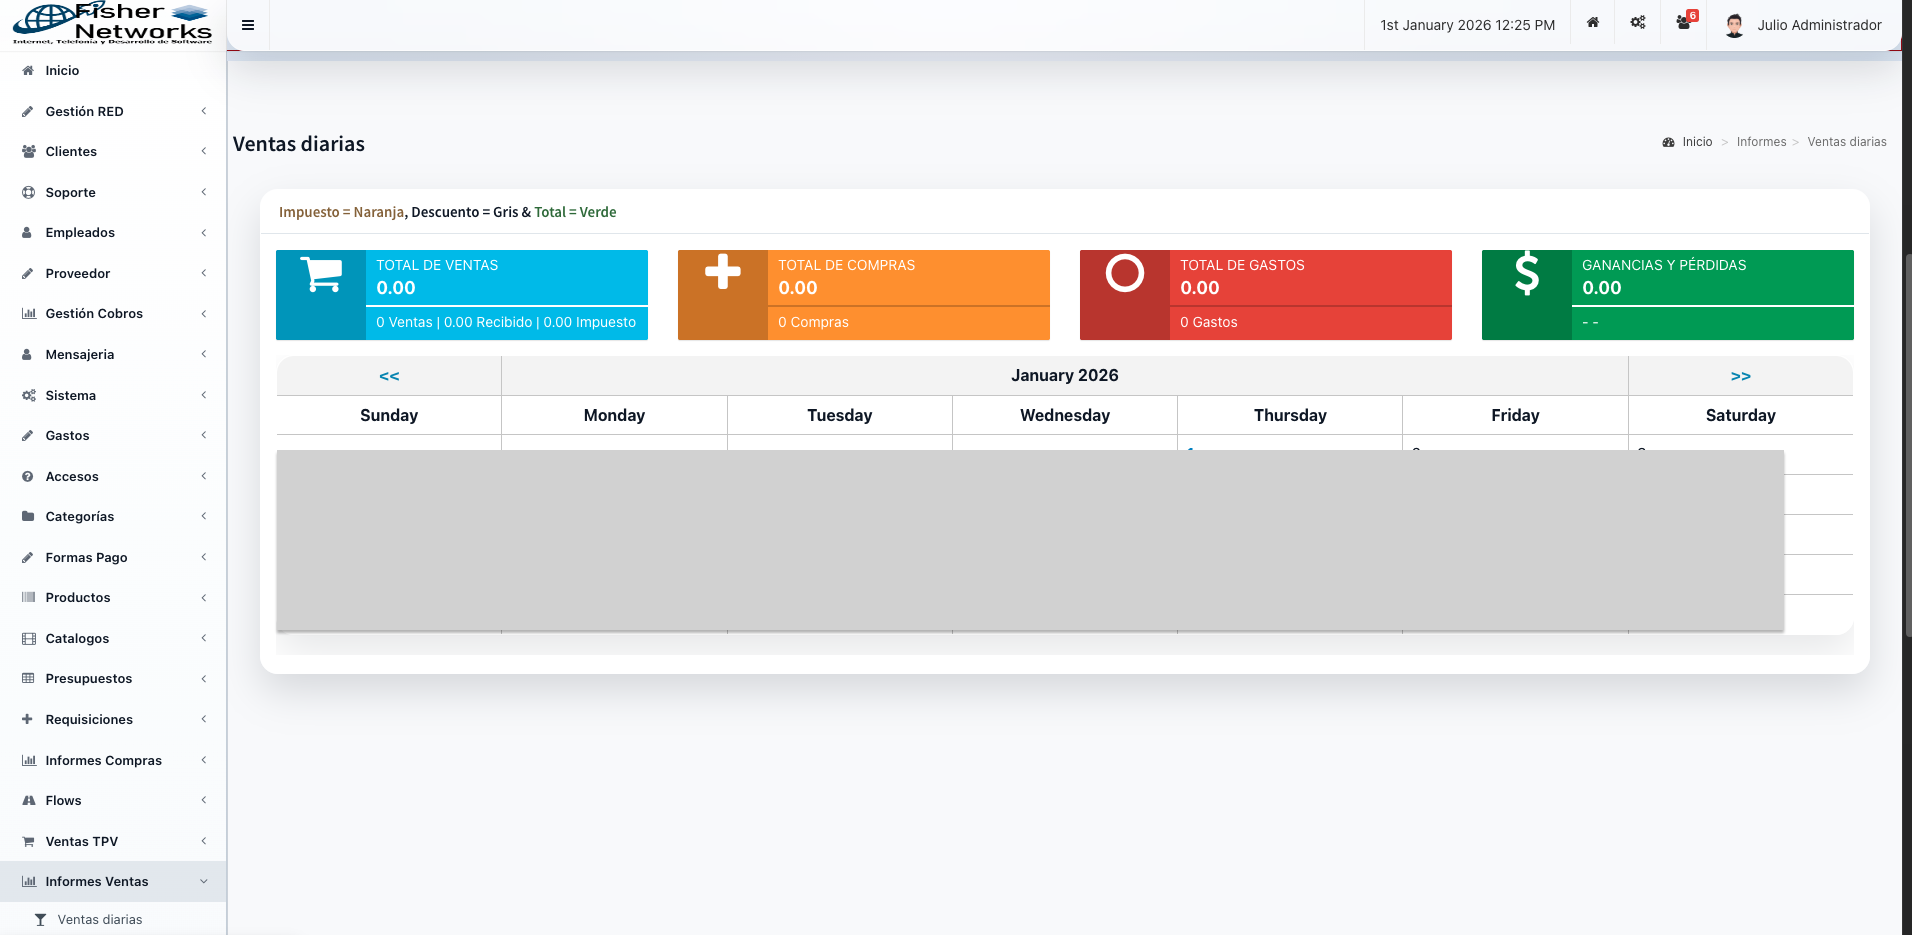
Task: Click the Informes breadcrumb link
Action: [1761, 142]
